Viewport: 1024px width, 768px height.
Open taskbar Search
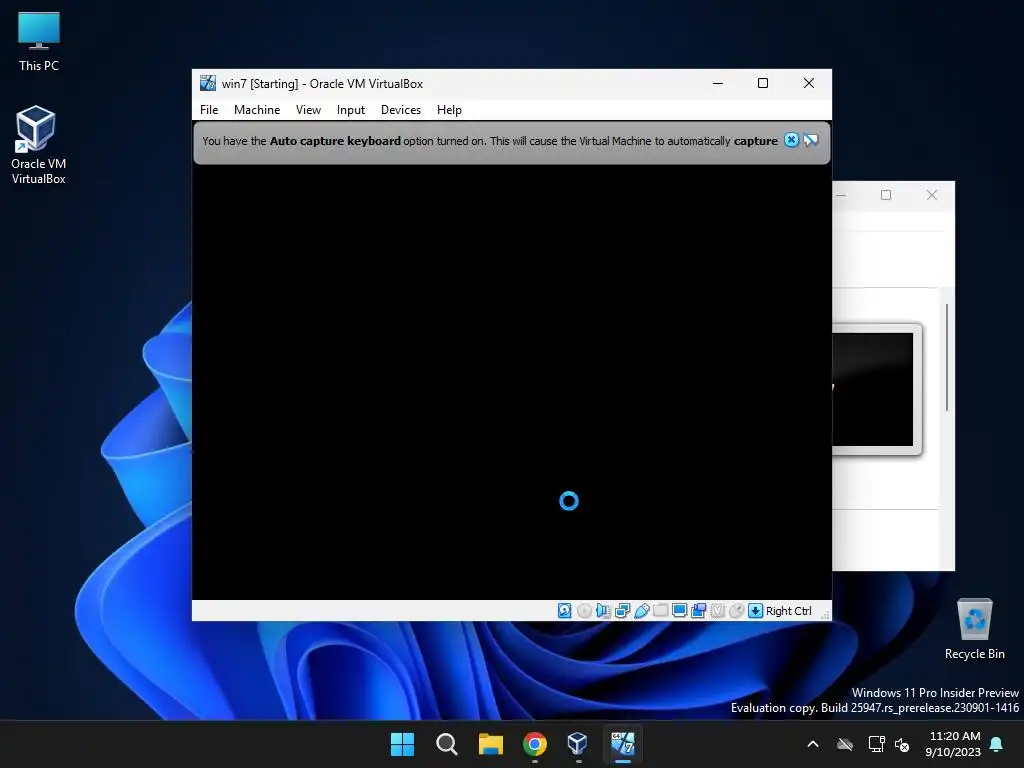pyautogui.click(x=447, y=744)
